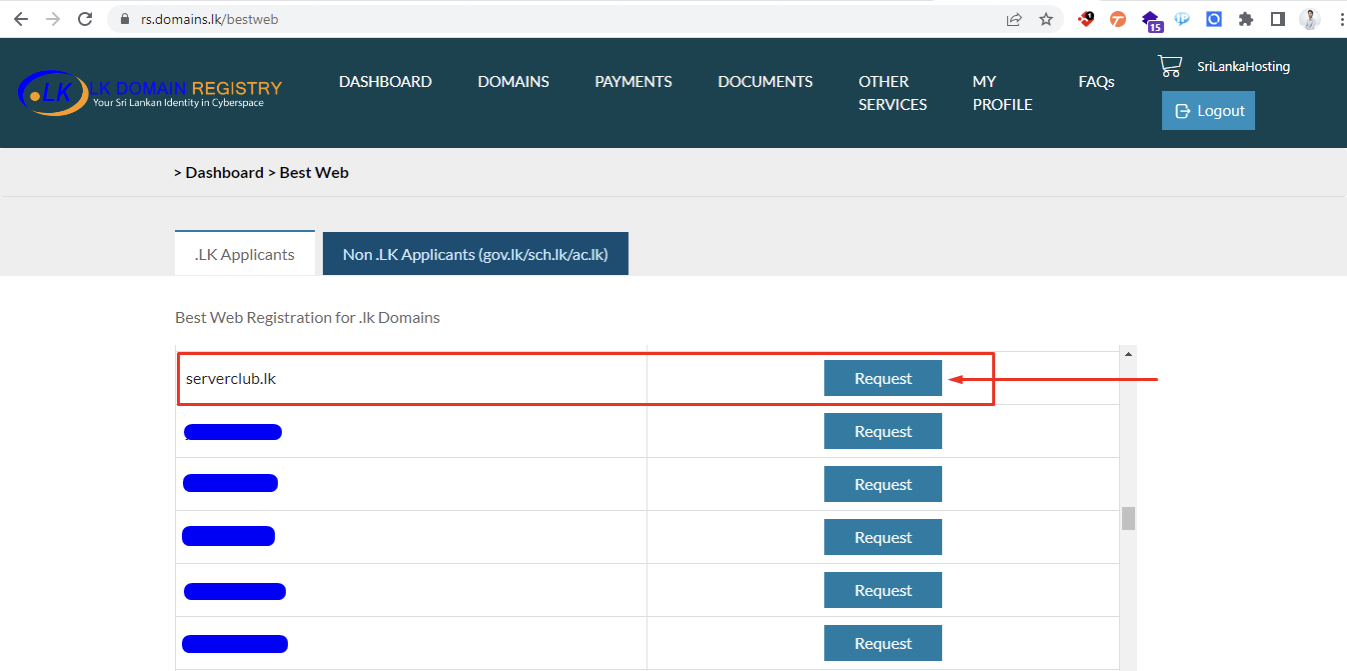Click the domain list scrollbar up arrow
This screenshot has width=1347, height=671.
coord(1128,354)
